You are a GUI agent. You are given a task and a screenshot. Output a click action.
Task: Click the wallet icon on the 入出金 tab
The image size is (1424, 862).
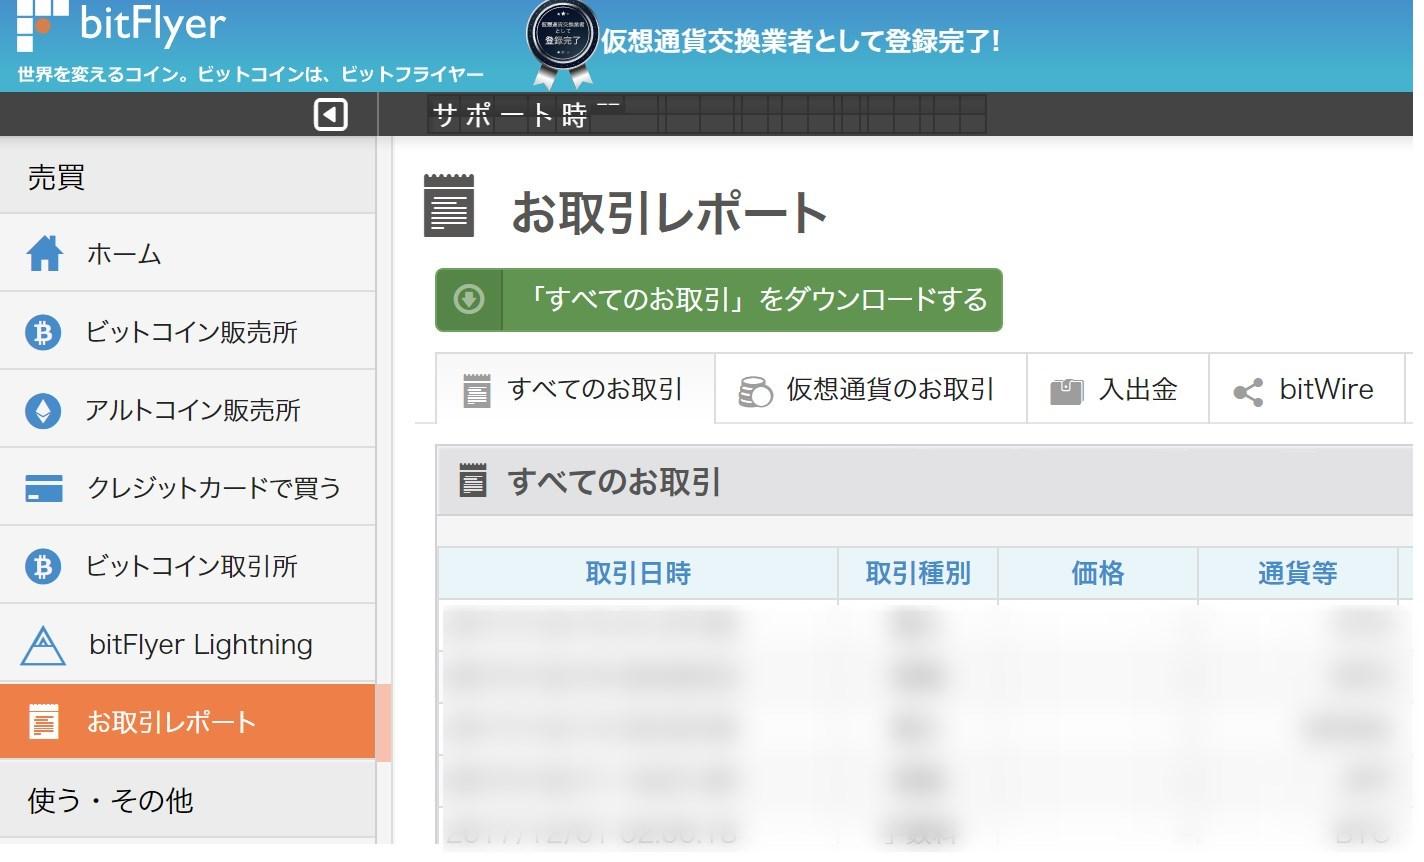[x=1067, y=391]
